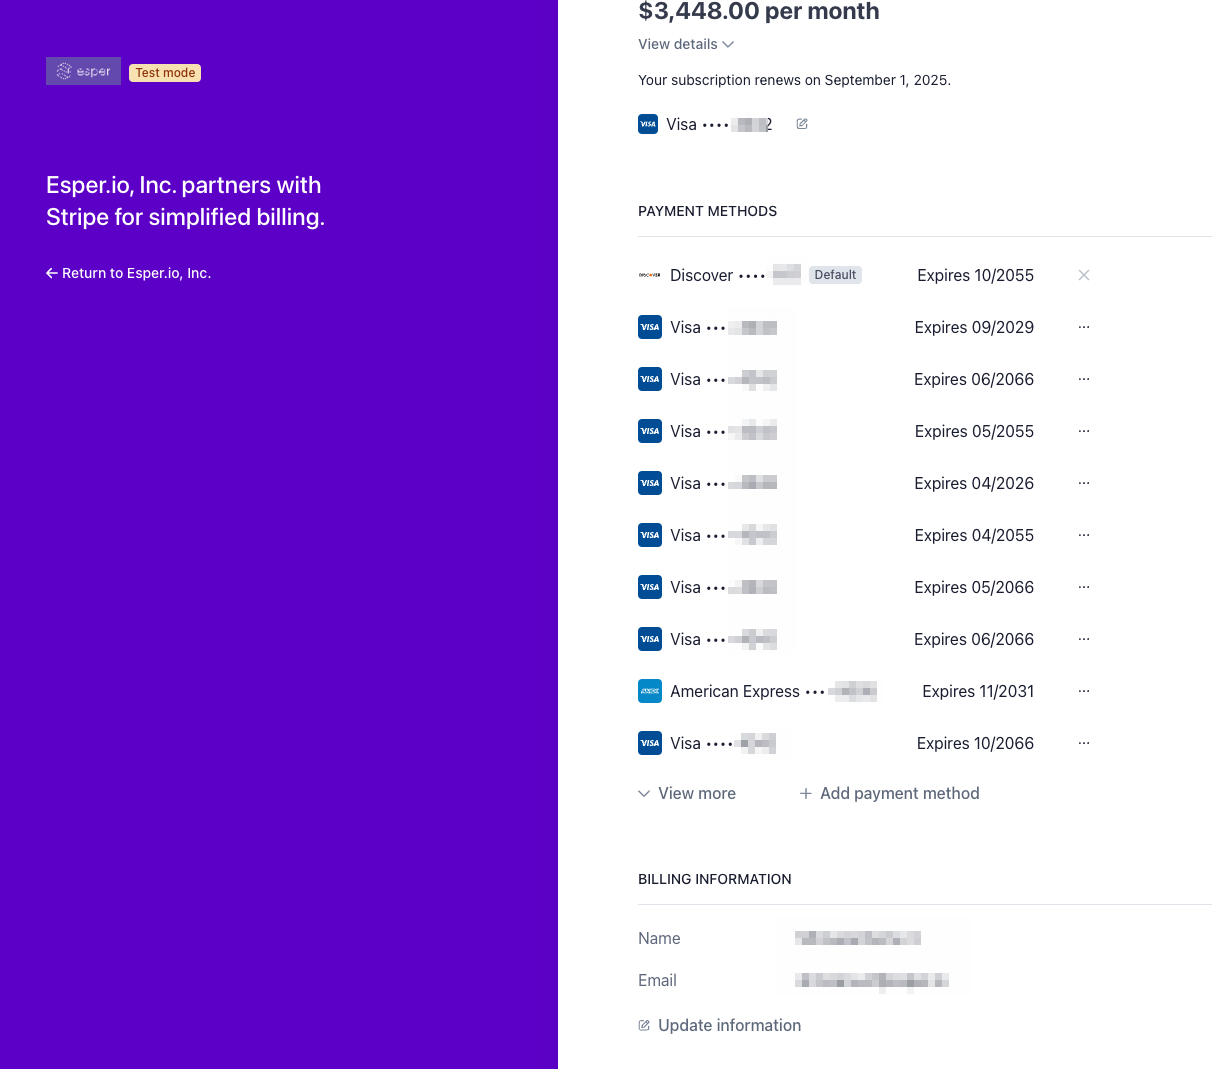This screenshot has width=1212, height=1069.
Task: Click the Default badge on the Discover card
Action: (x=835, y=274)
